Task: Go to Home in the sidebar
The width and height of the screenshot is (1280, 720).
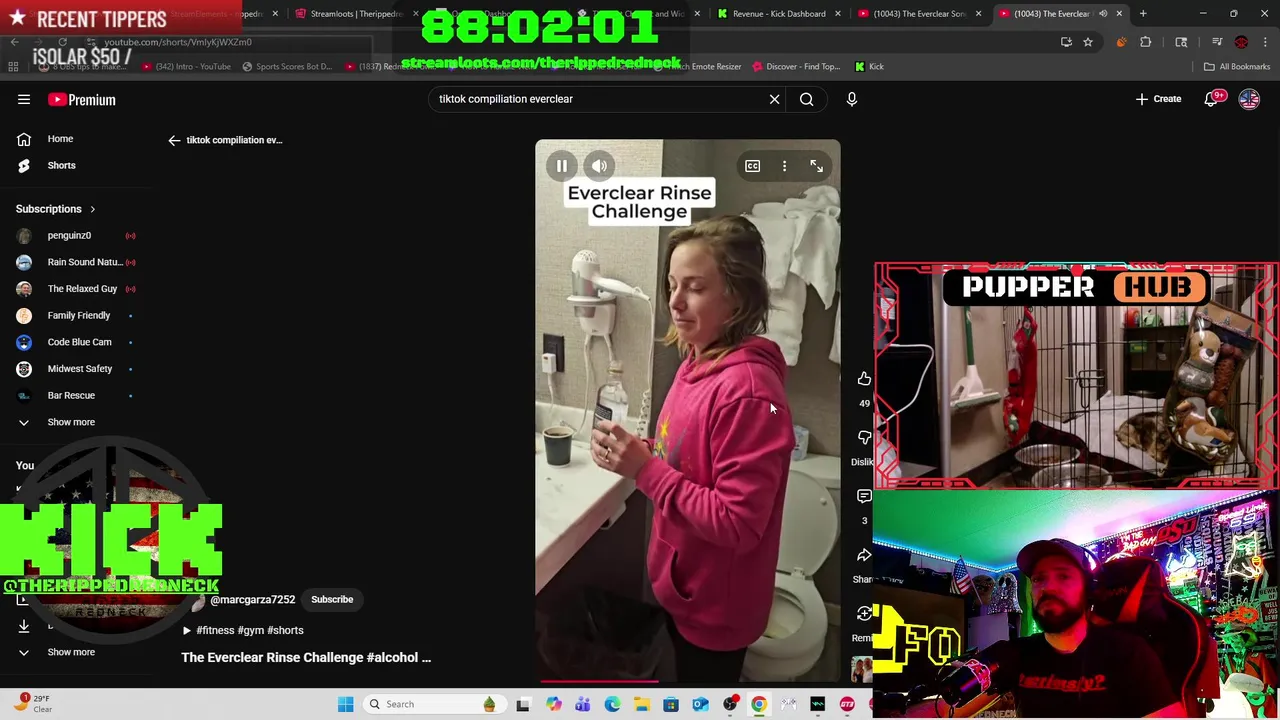Action: [x=60, y=139]
